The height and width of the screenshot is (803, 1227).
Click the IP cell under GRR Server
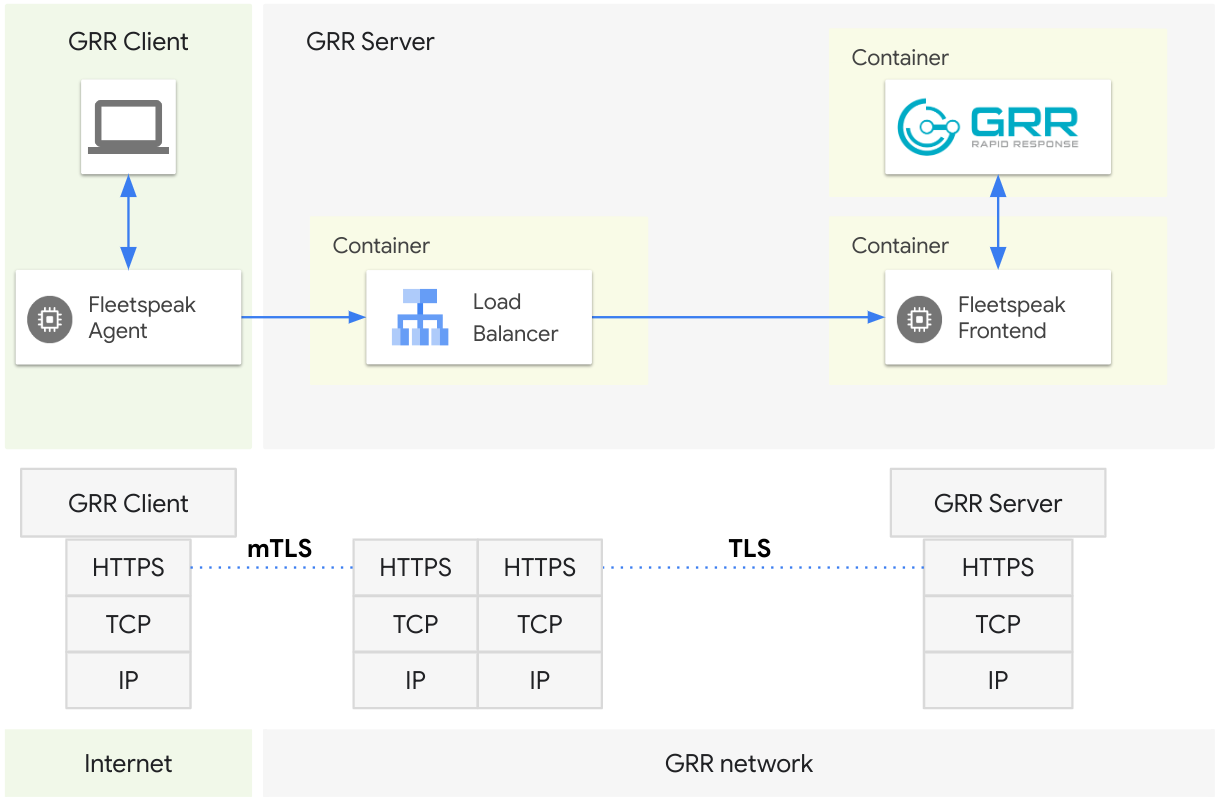coord(998,681)
